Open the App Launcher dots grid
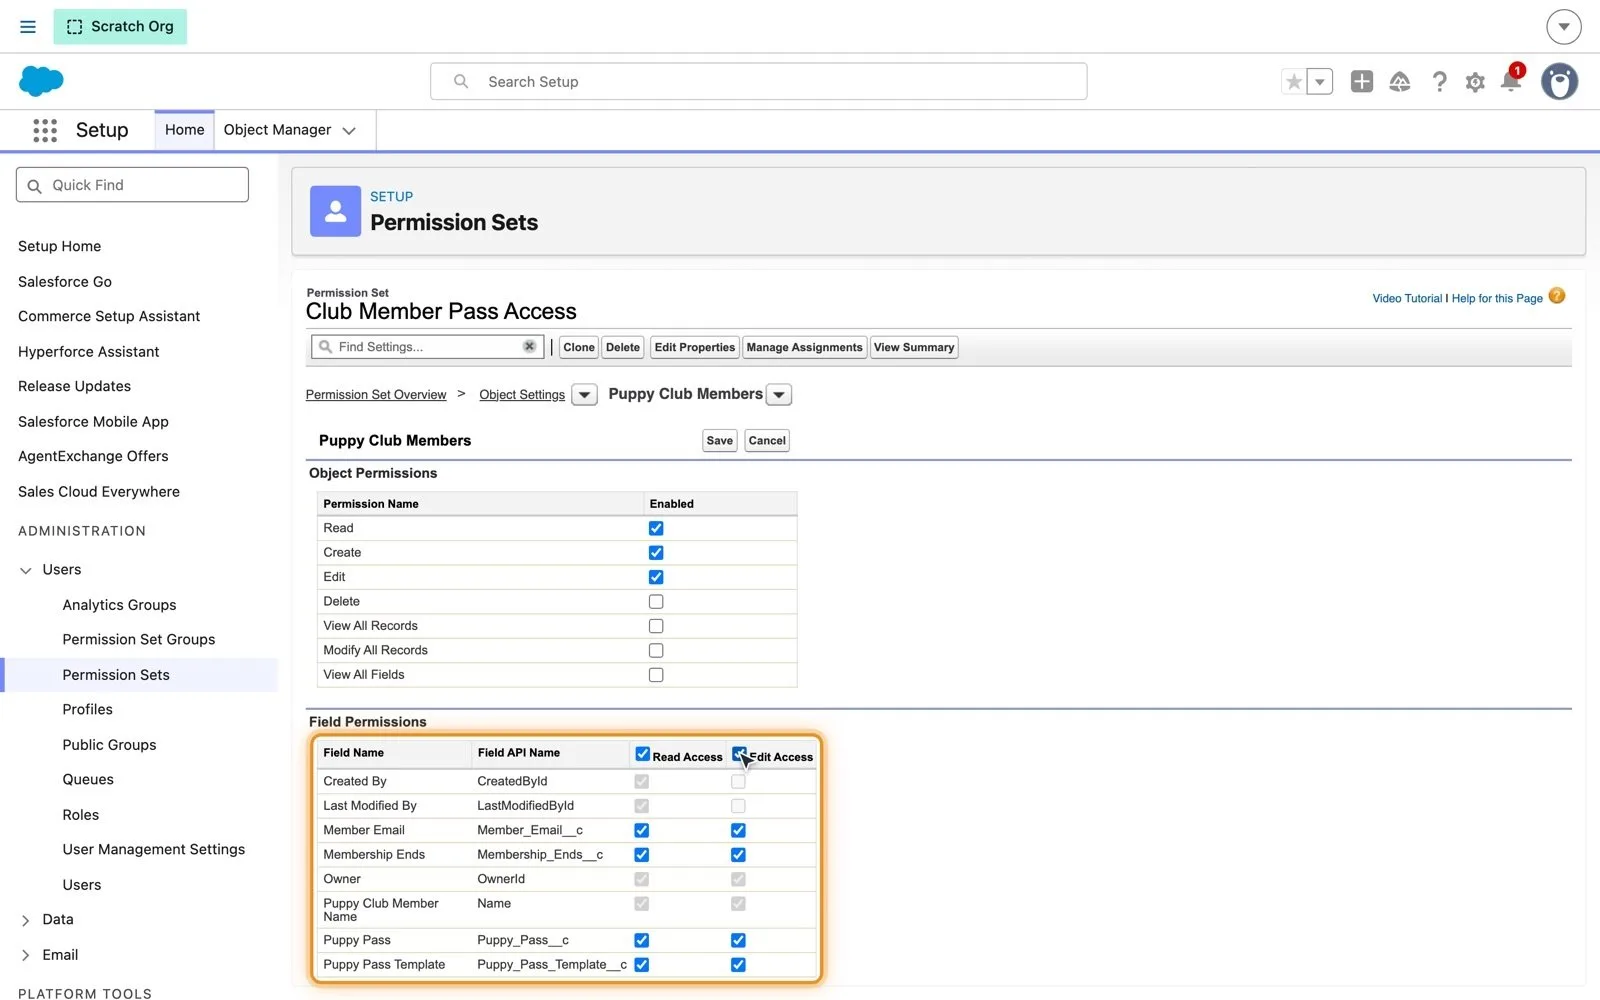The width and height of the screenshot is (1600, 1000). pos(45,130)
